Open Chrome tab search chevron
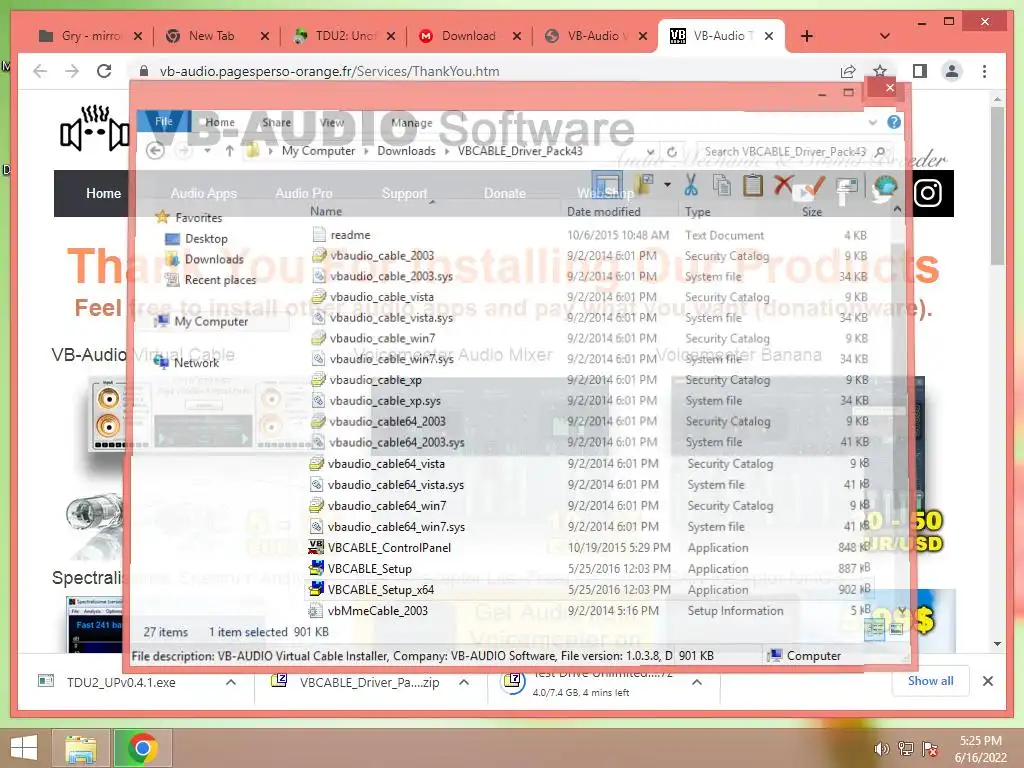The image size is (1024, 768). 885,36
